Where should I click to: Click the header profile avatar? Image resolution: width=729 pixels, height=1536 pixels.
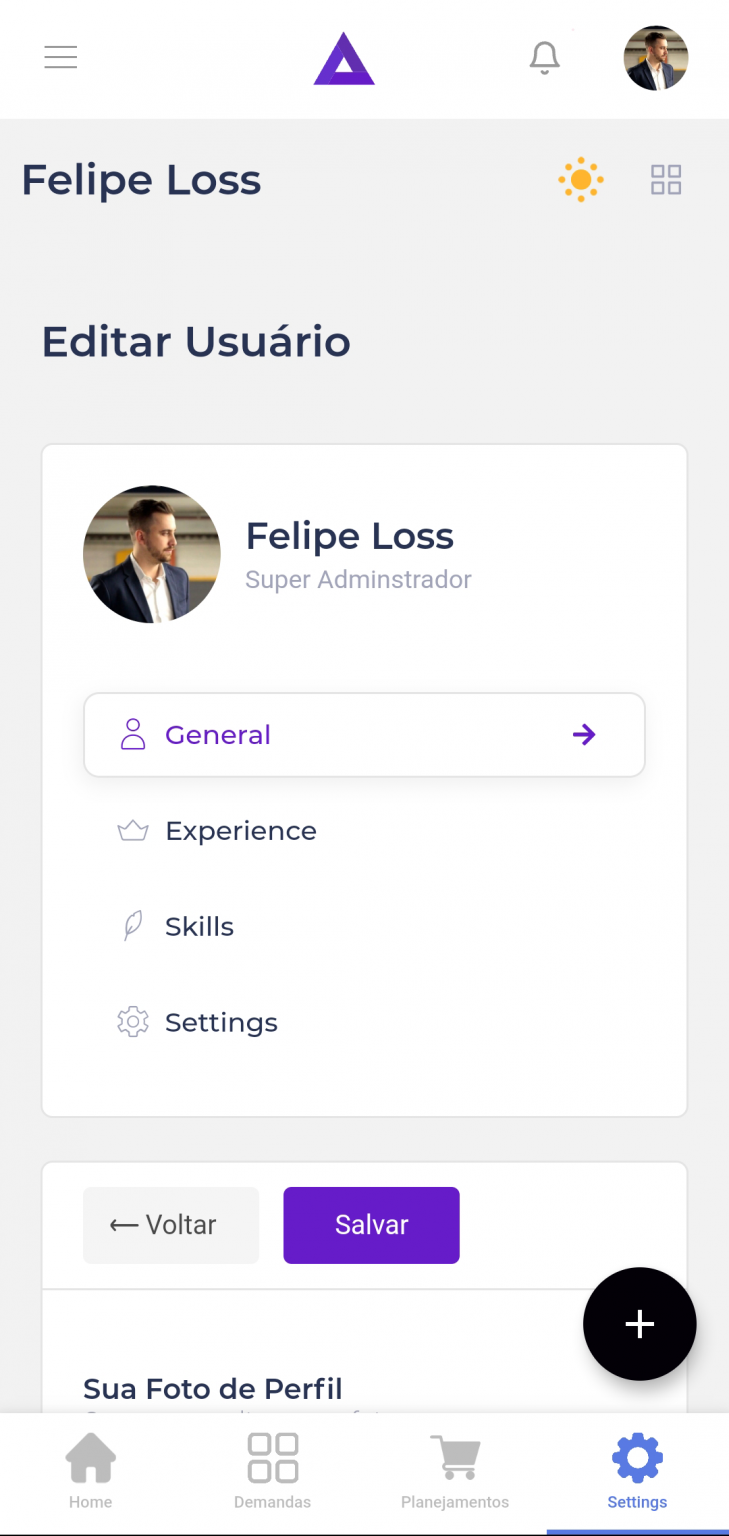point(656,58)
